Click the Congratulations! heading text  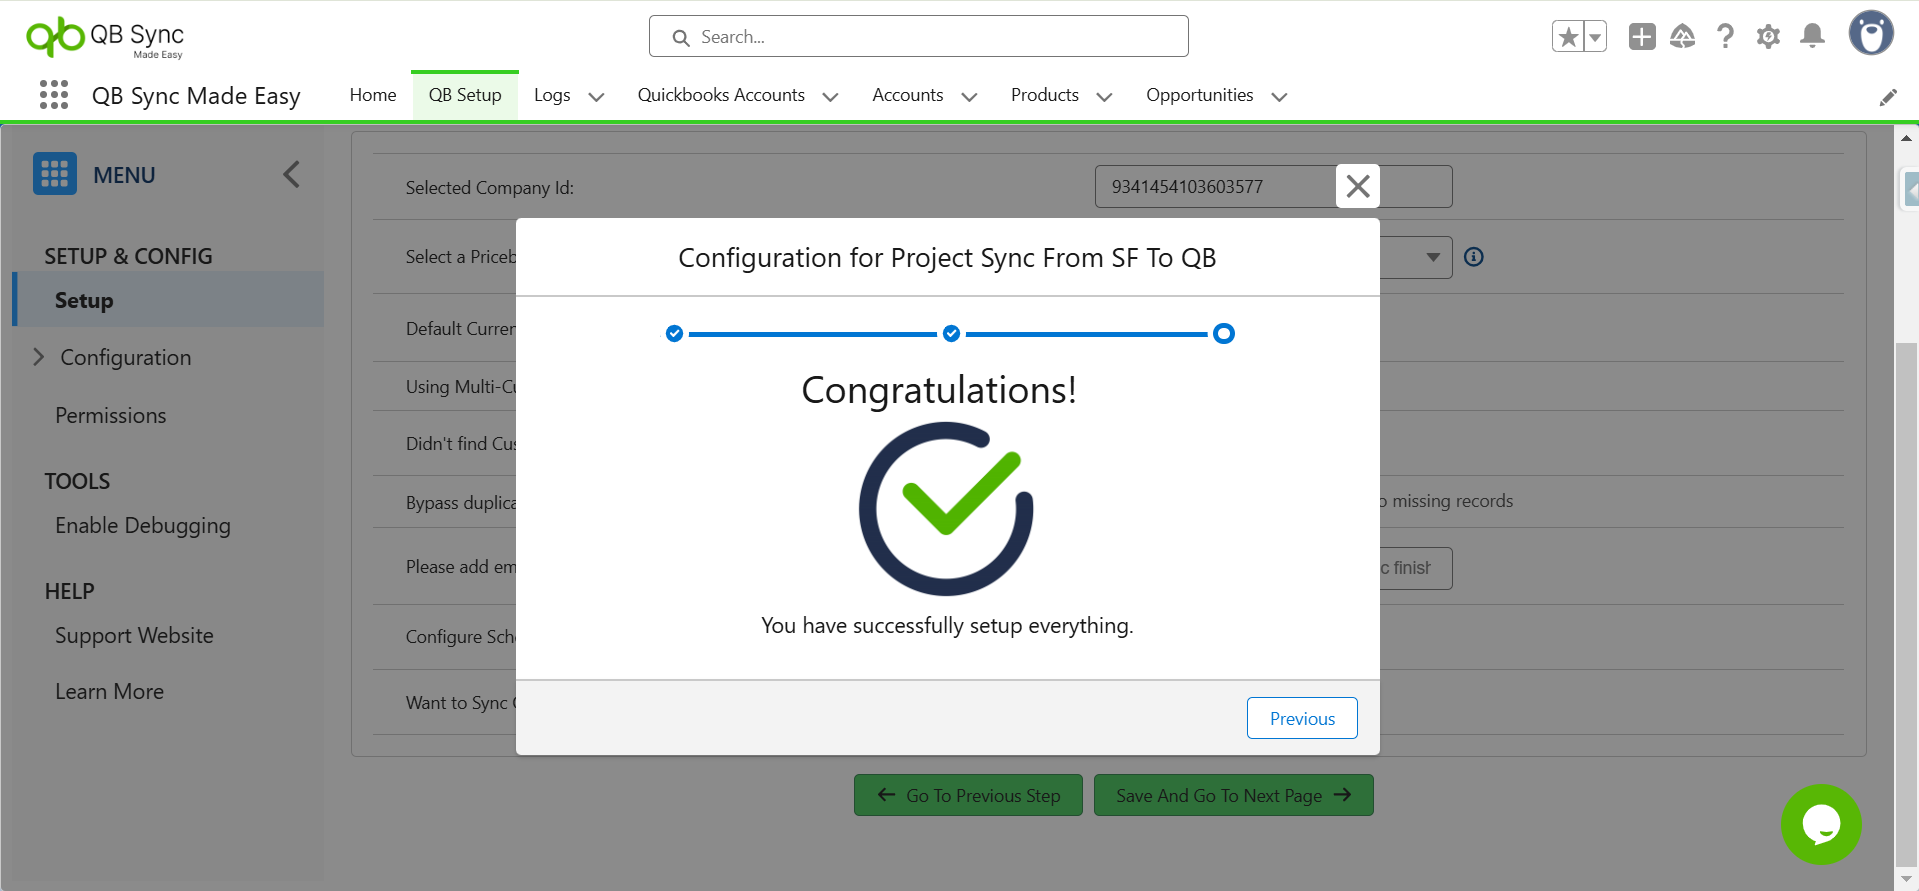(x=939, y=390)
